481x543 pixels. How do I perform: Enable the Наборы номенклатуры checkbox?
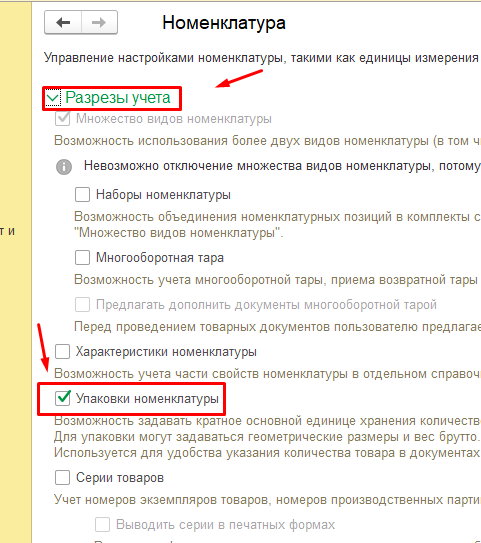(x=82, y=195)
